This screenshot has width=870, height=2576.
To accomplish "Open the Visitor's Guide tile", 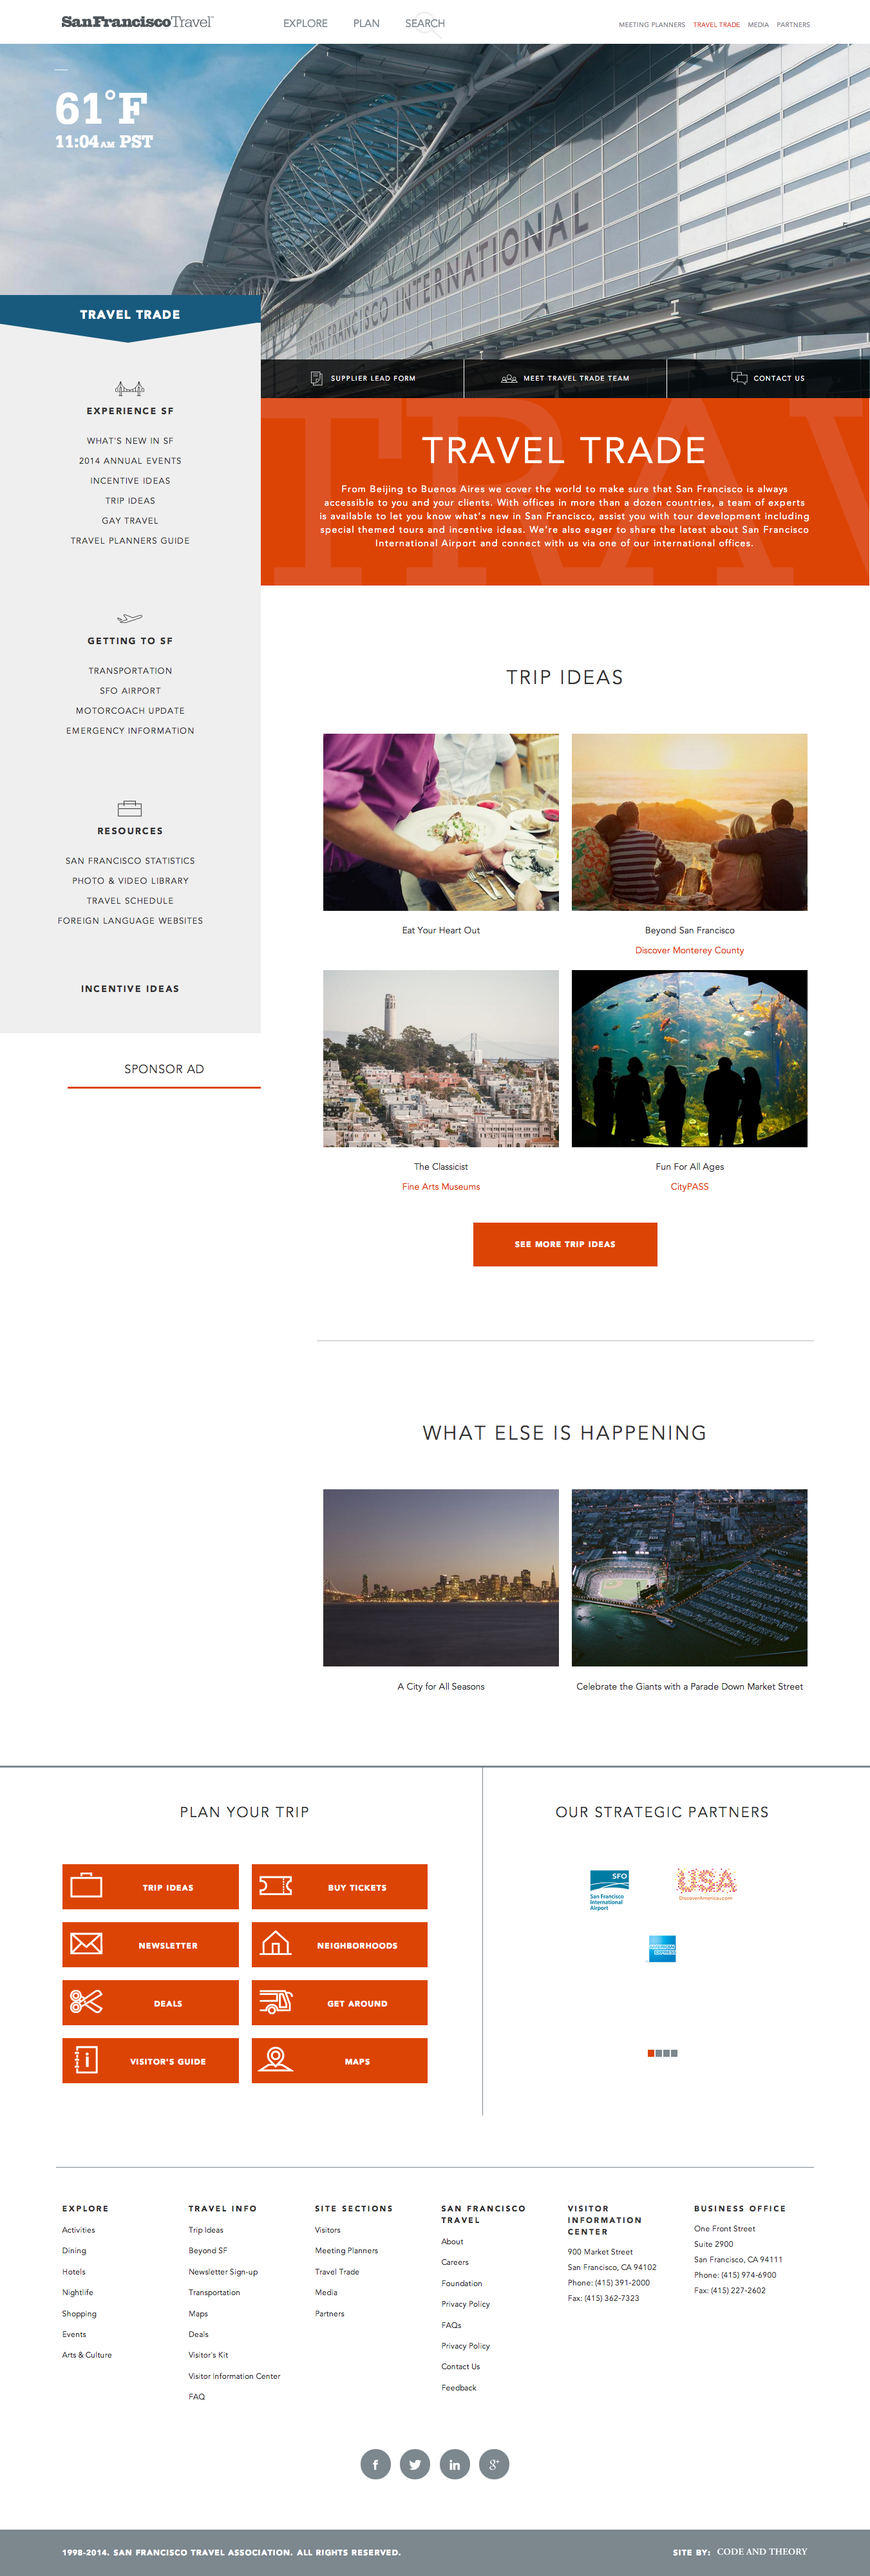I will pyautogui.click(x=150, y=2061).
